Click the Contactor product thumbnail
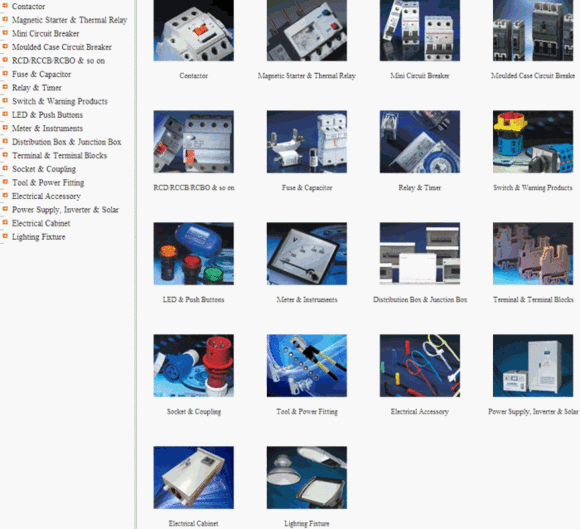The image size is (580, 529). click(193, 30)
